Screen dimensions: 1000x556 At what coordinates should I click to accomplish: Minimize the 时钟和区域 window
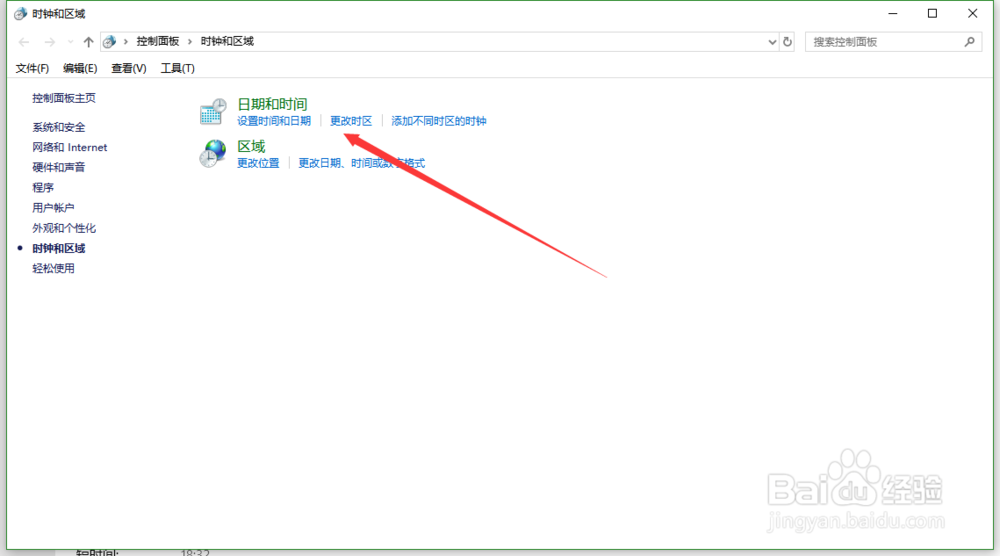point(893,13)
